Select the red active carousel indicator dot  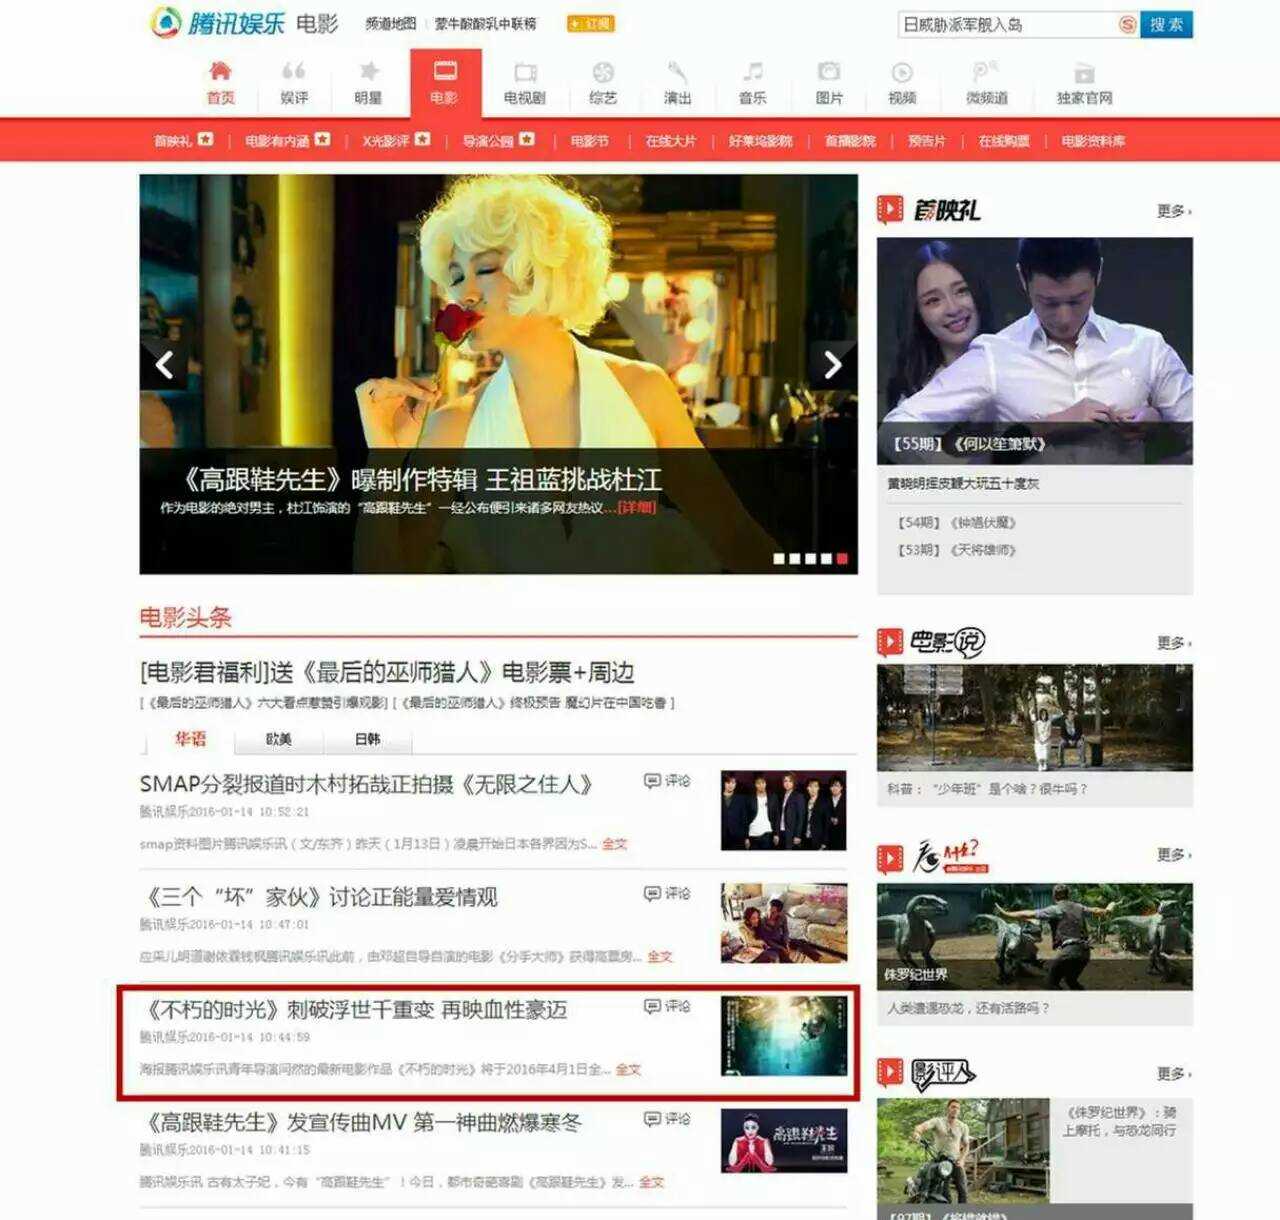tap(842, 559)
